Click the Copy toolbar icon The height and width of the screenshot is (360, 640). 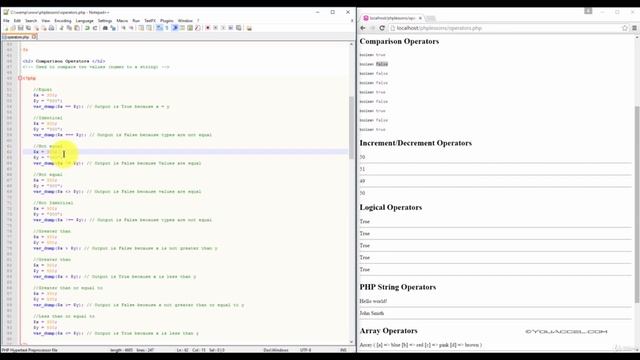coord(69,28)
